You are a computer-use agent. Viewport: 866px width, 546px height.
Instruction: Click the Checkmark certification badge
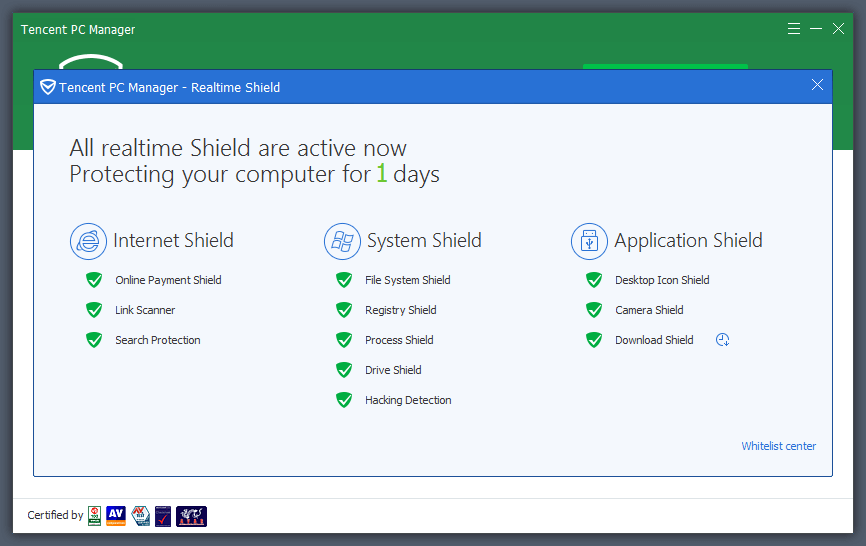tap(163, 516)
